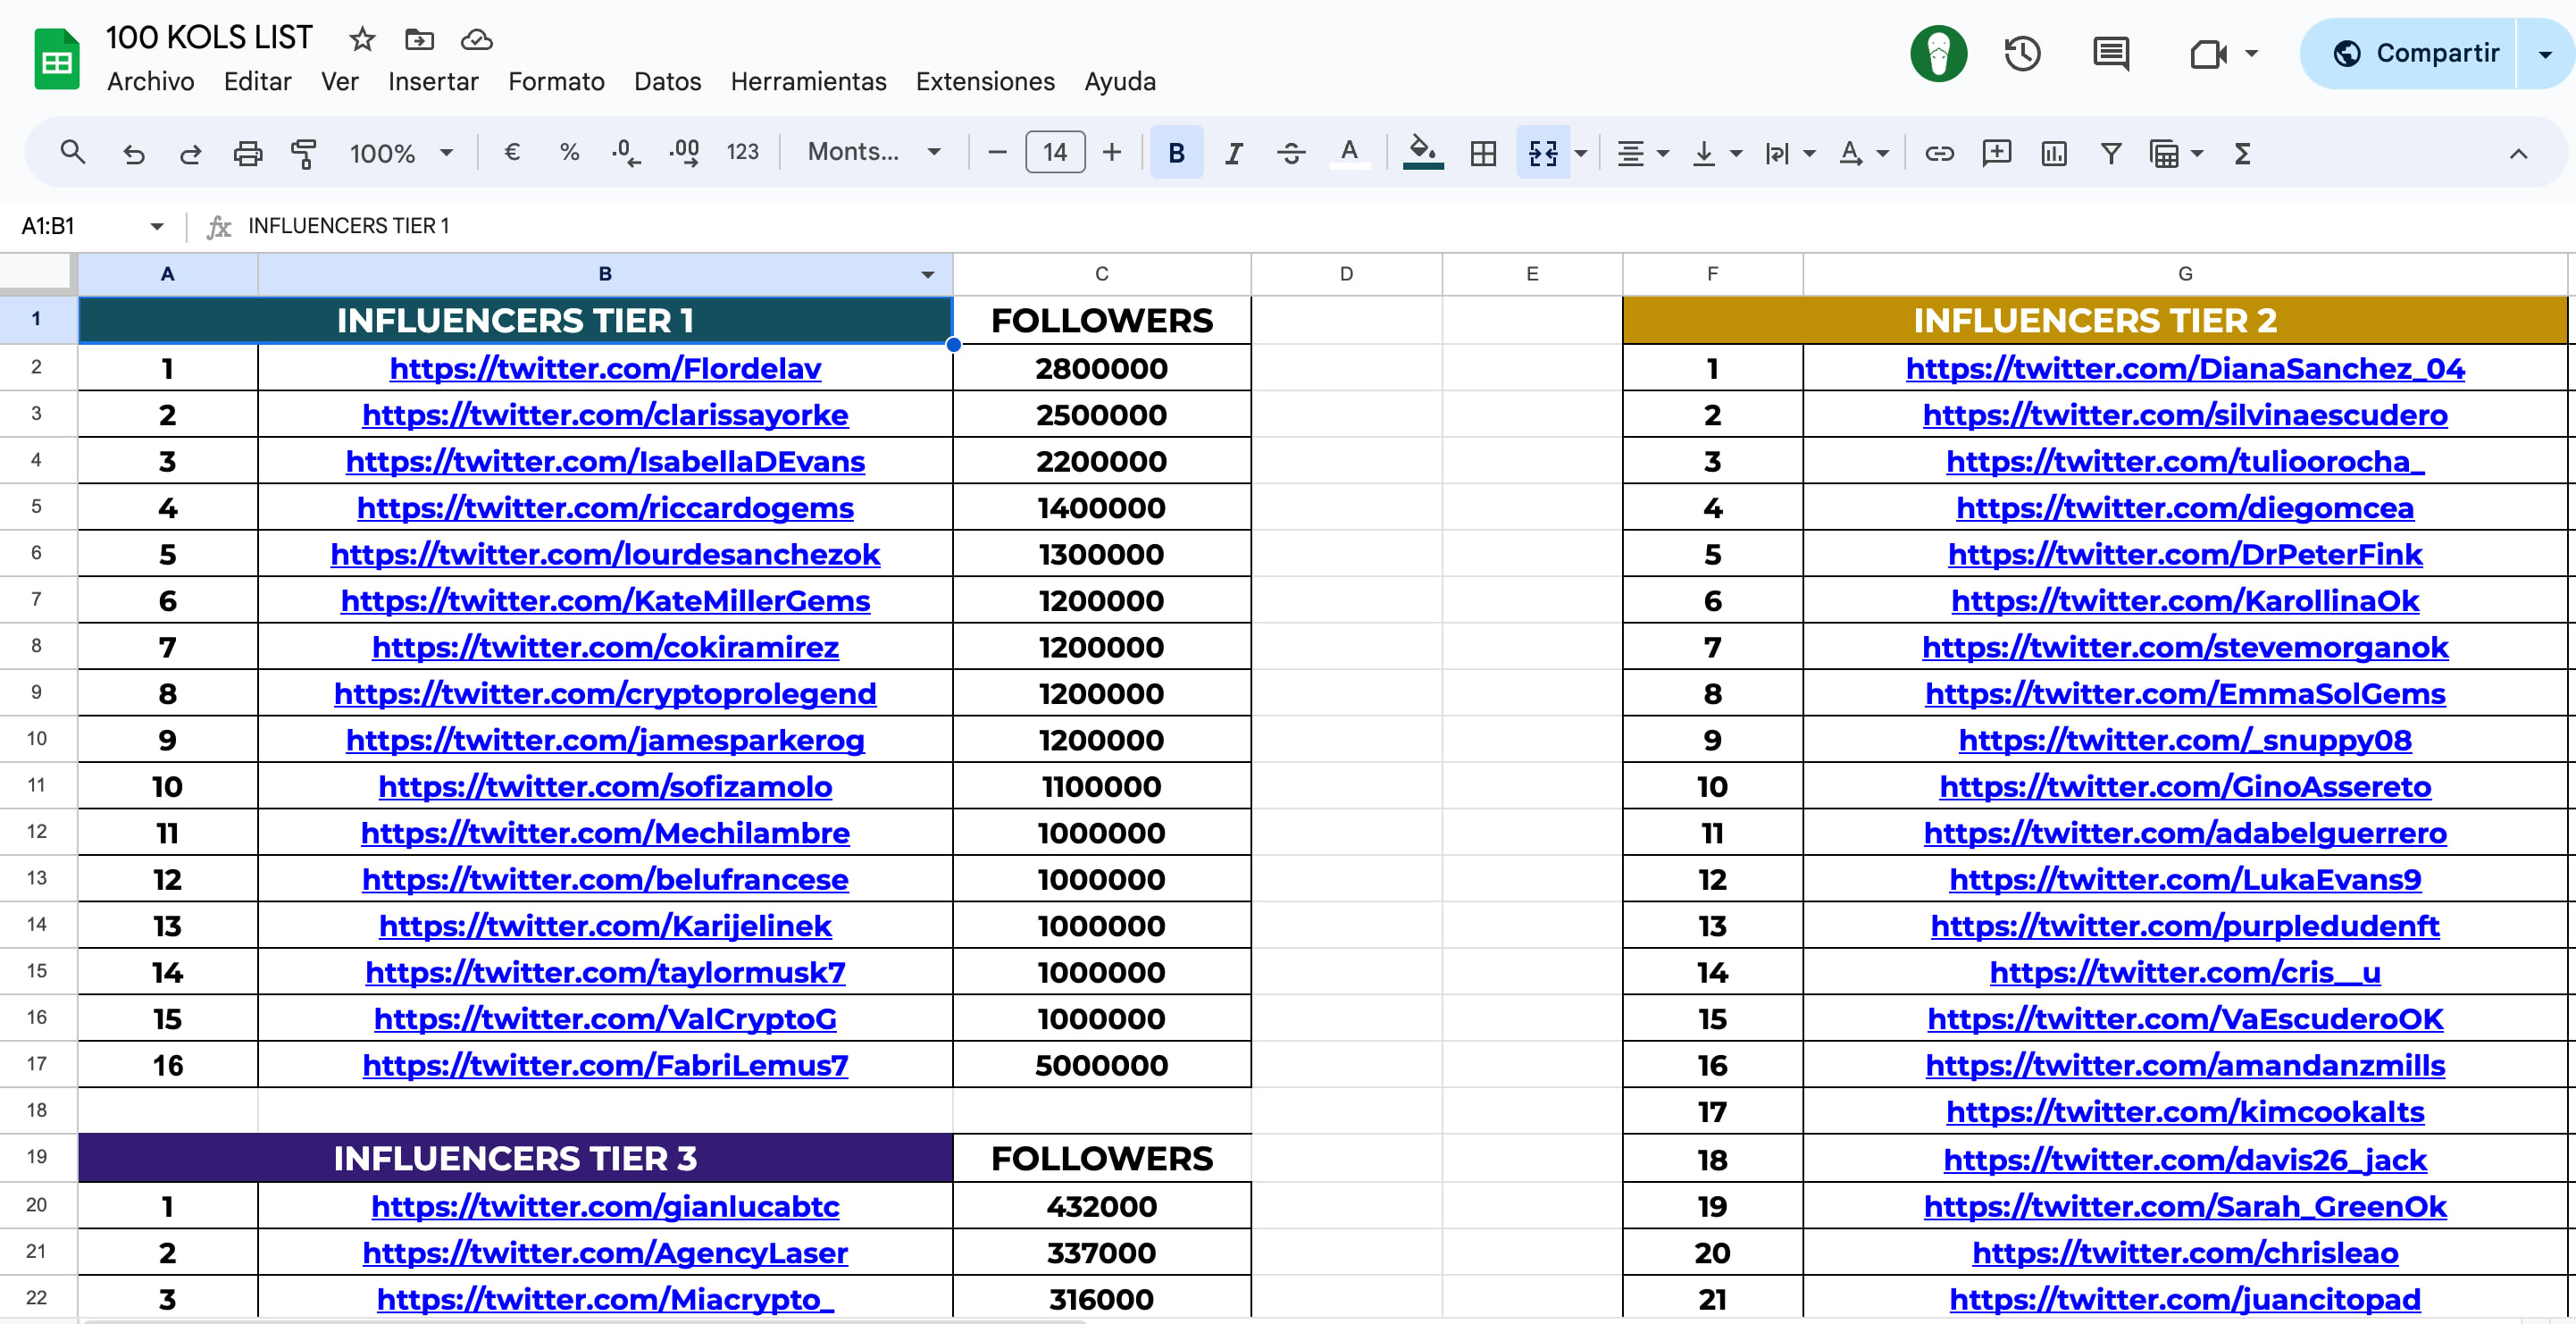Open the Compartir options arrow

pyautogui.click(x=2545, y=53)
